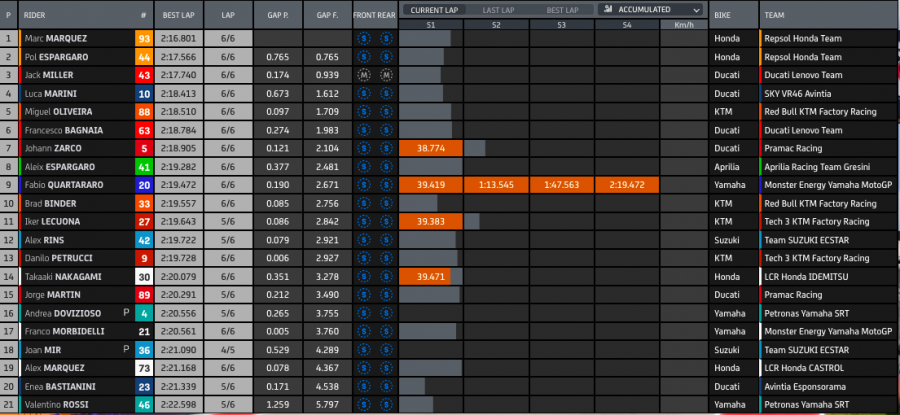Click Jack Miller's medium front tyre icon

pos(365,75)
